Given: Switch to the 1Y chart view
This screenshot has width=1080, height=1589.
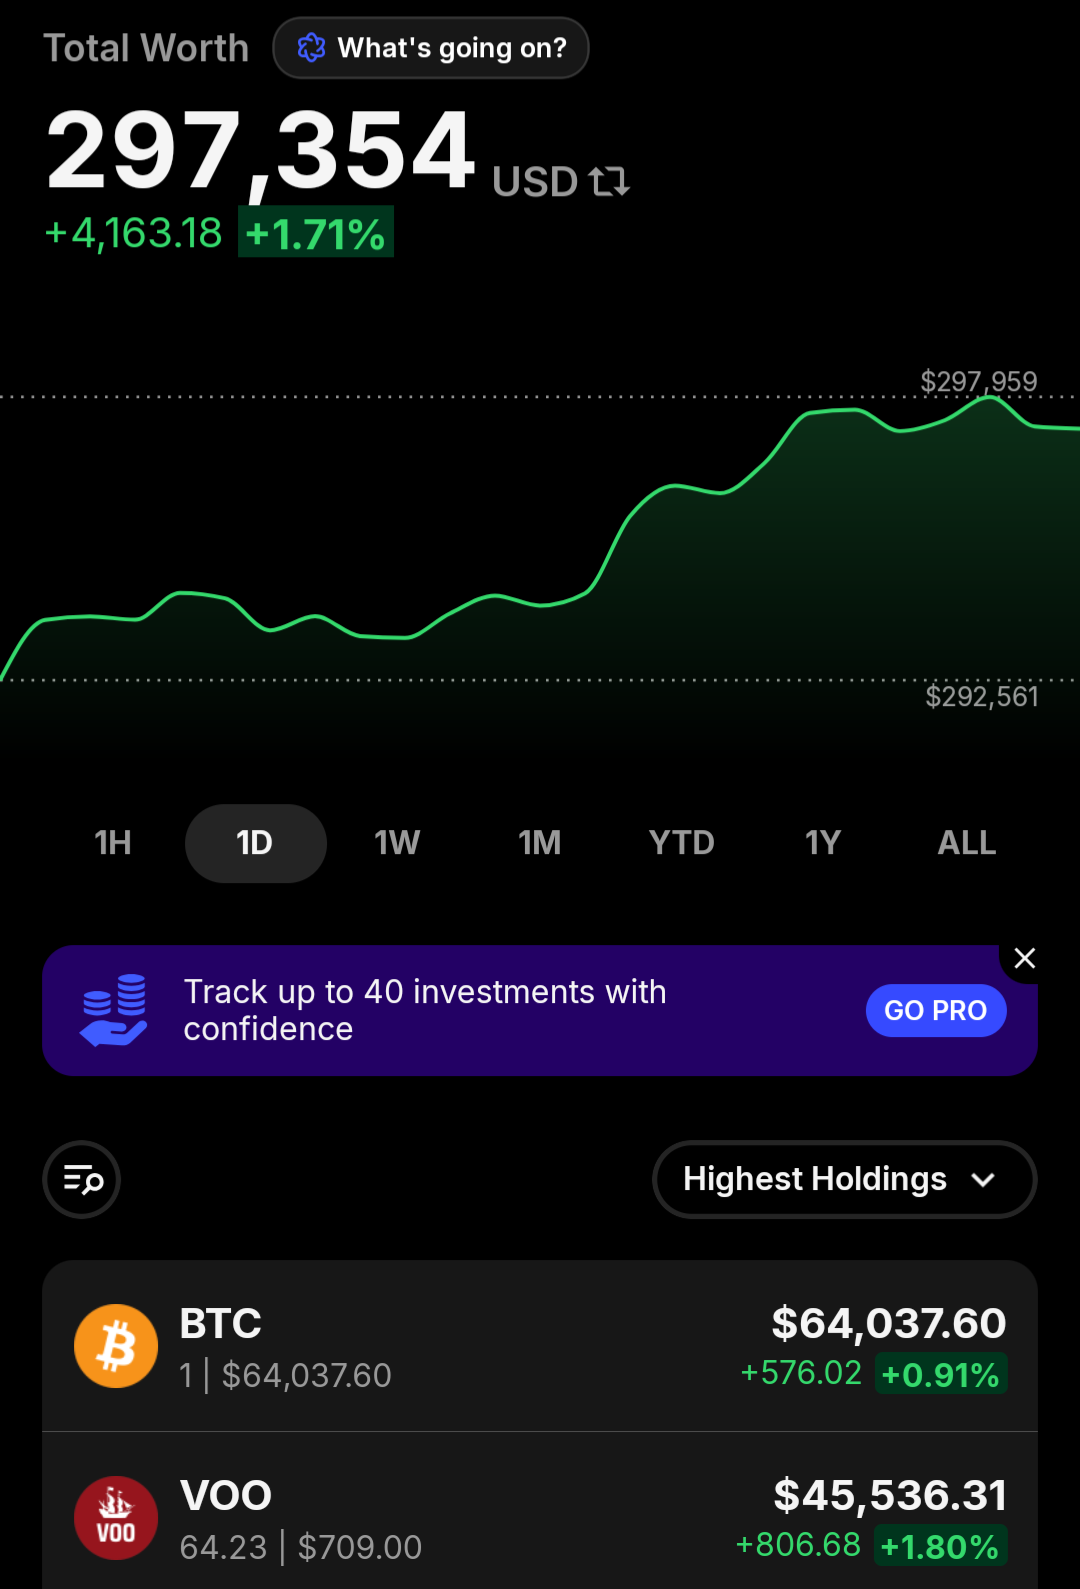Looking at the screenshot, I should click(823, 843).
